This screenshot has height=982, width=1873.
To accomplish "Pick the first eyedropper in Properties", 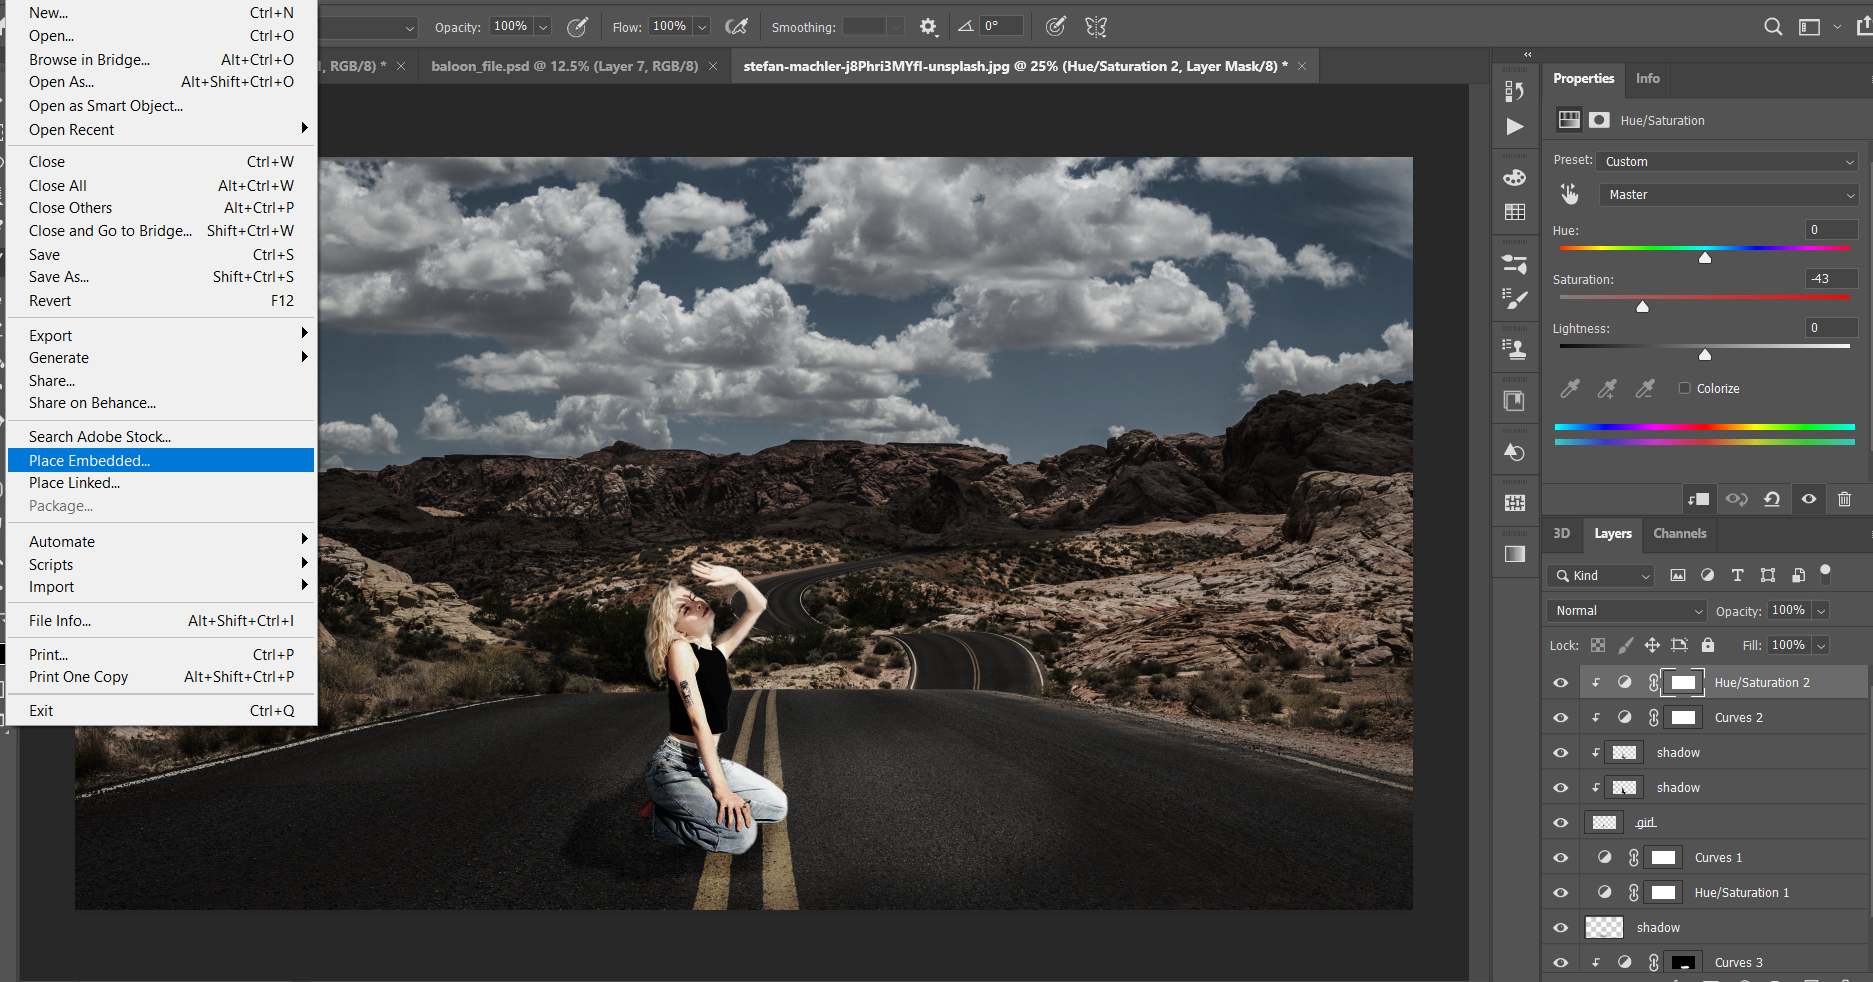I will pyautogui.click(x=1570, y=388).
